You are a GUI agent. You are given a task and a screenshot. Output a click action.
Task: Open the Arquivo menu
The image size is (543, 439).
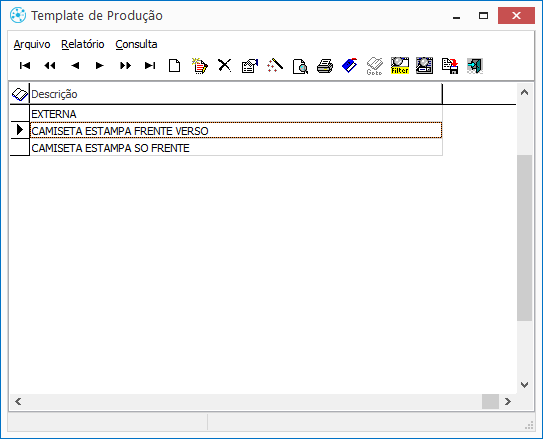point(32,44)
